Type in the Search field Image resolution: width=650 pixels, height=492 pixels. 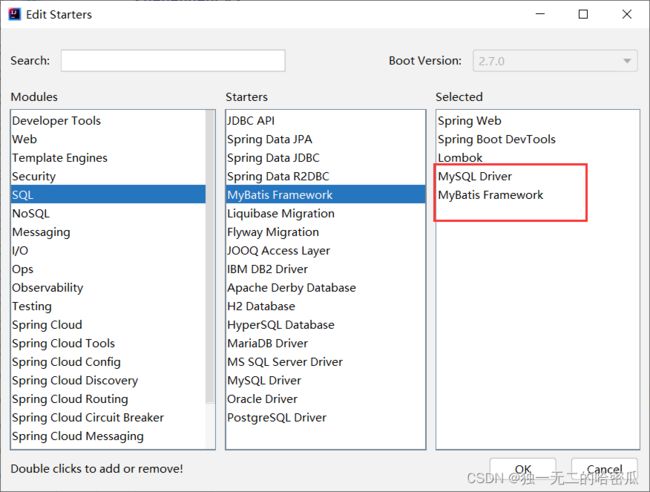[172, 61]
